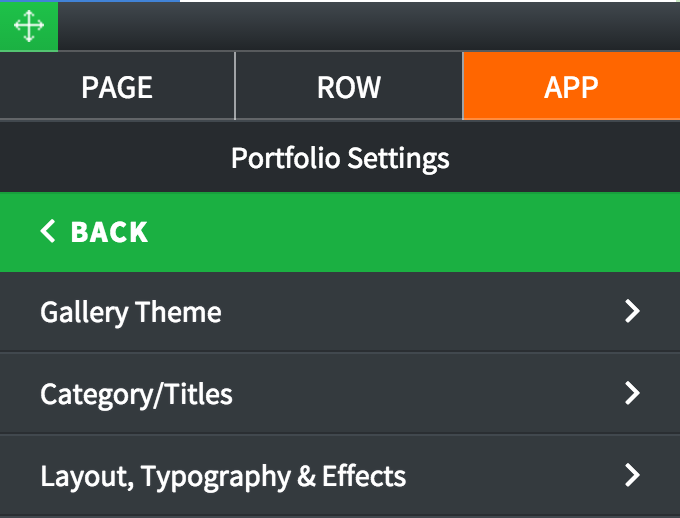Click the Layout, Typography & Effects label
This screenshot has height=518, width=680.
(223, 477)
